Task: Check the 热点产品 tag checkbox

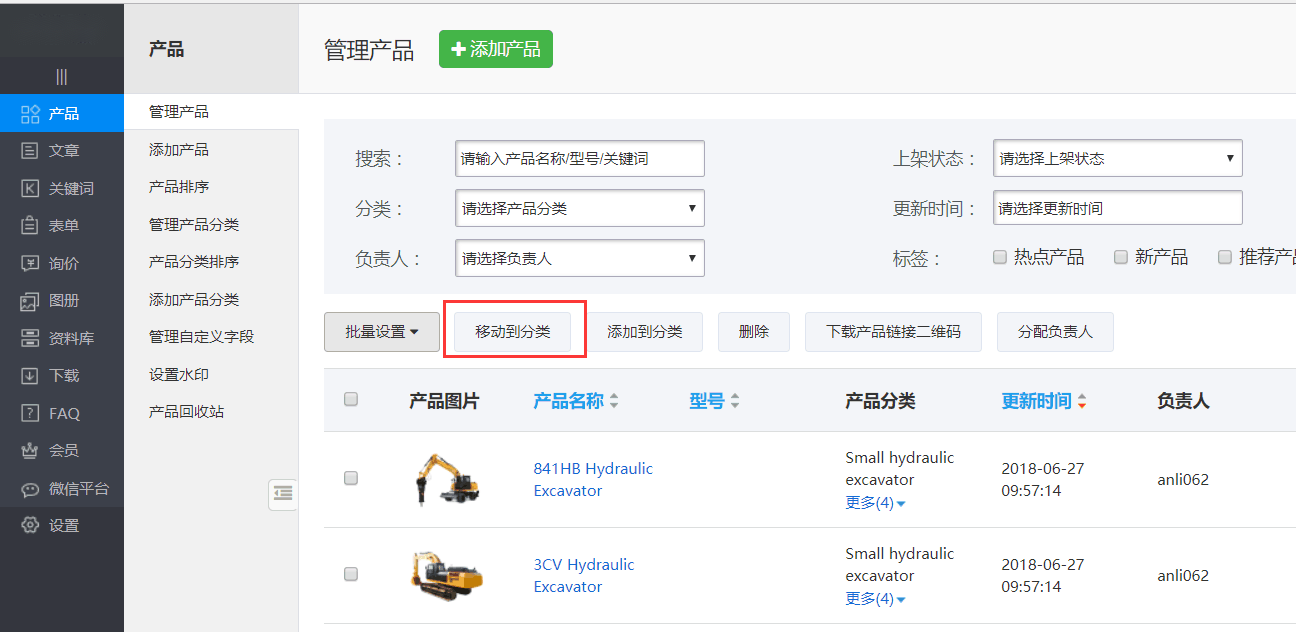Action: [x=1000, y=257]
